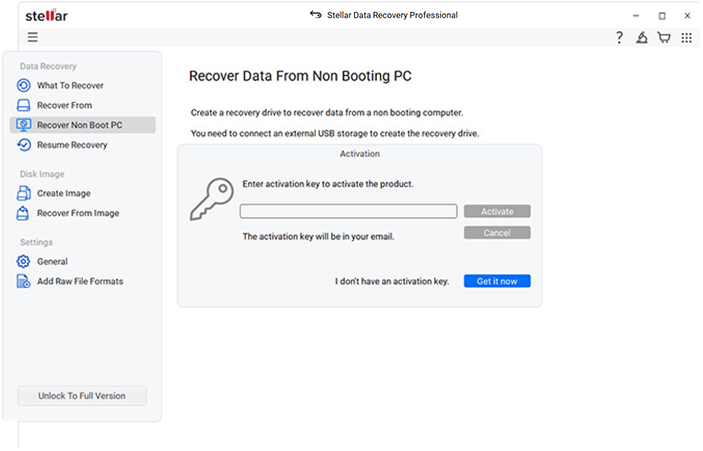Select Recover Non Boot PC menu item
703x451 pixels.
coord(80,125)
